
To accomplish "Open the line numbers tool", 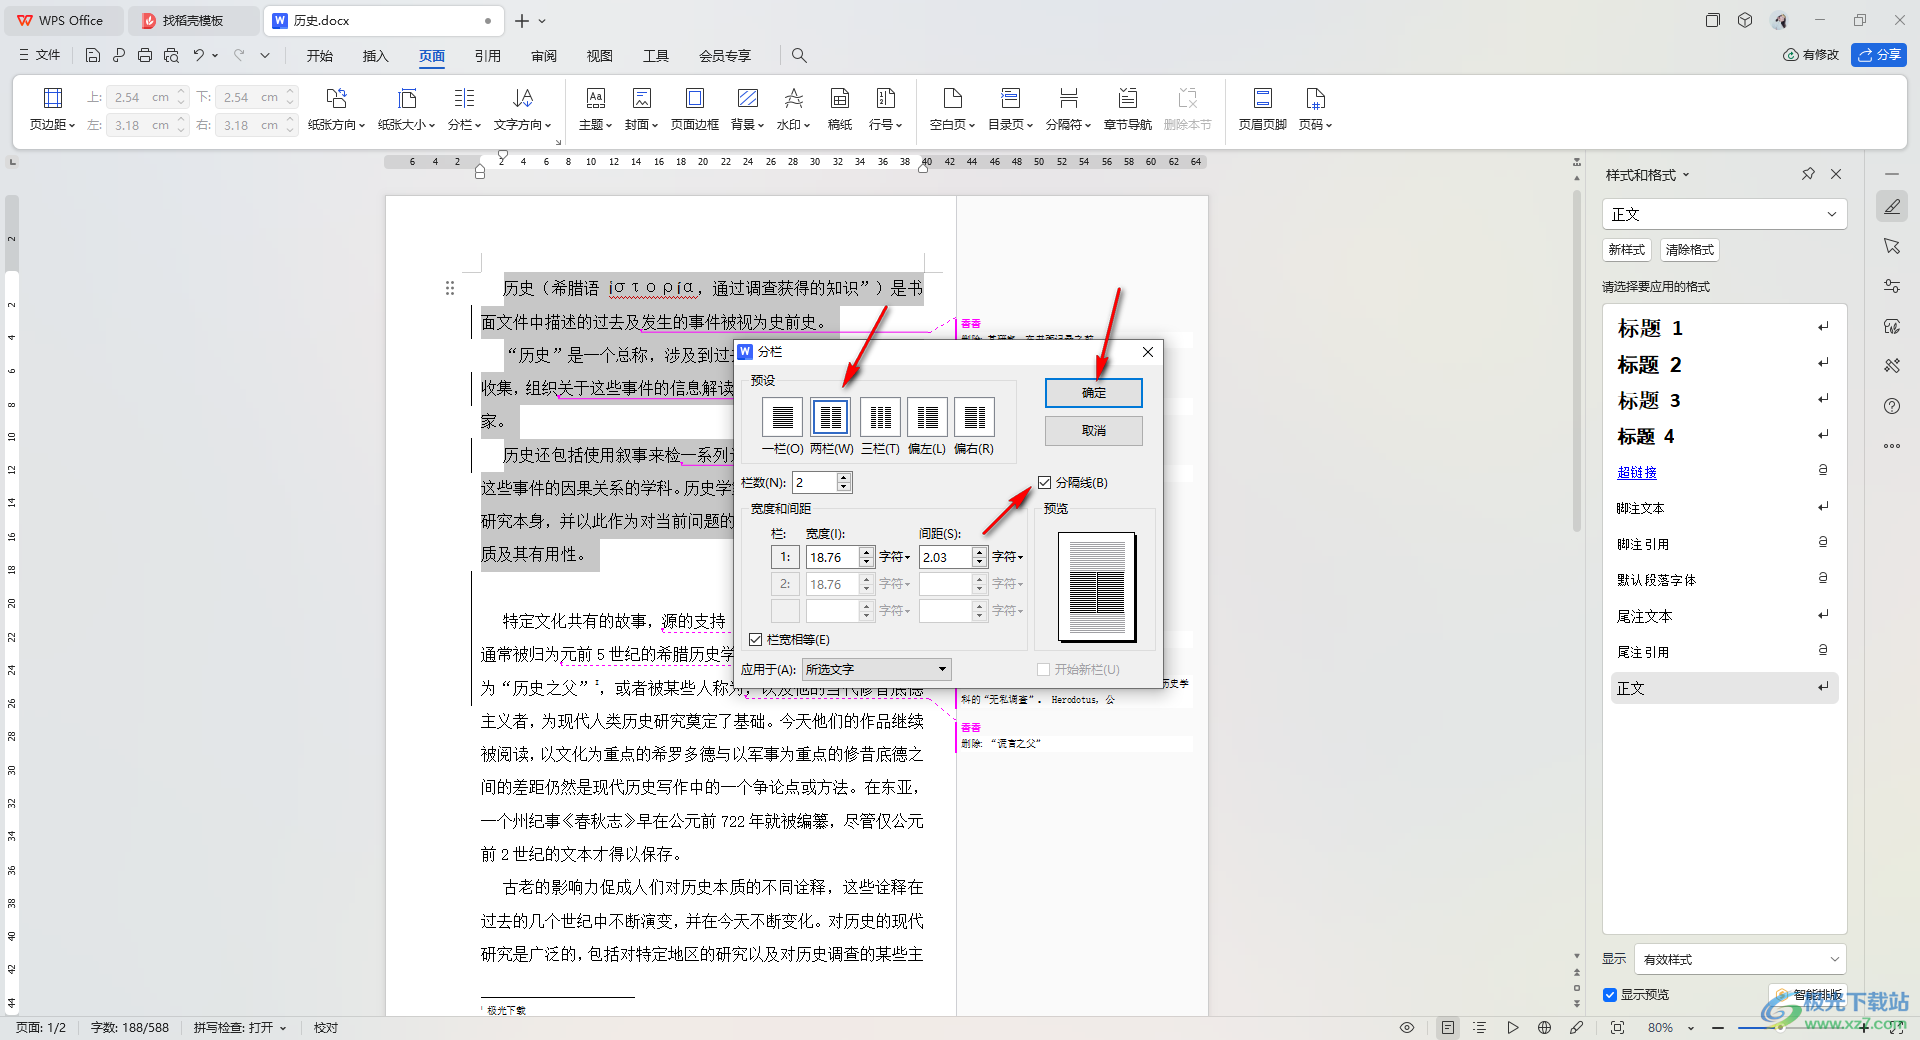I will [885, 109].
